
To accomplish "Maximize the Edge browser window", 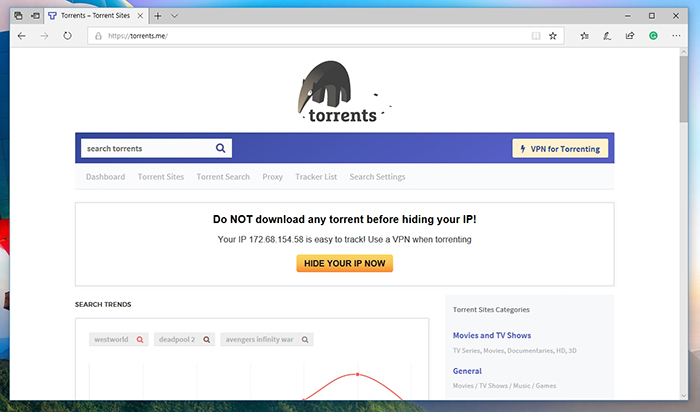I will click(652, 16).
